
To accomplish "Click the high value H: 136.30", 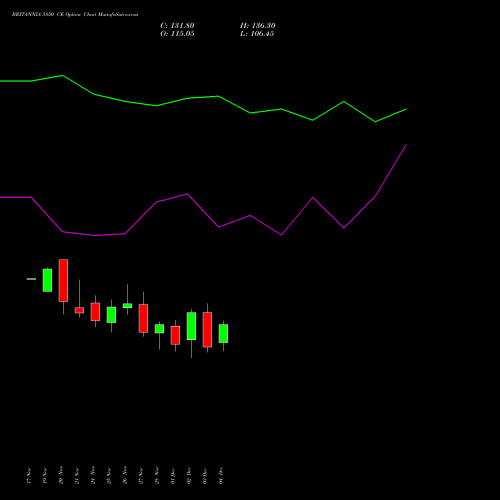I will pos(258,26).
